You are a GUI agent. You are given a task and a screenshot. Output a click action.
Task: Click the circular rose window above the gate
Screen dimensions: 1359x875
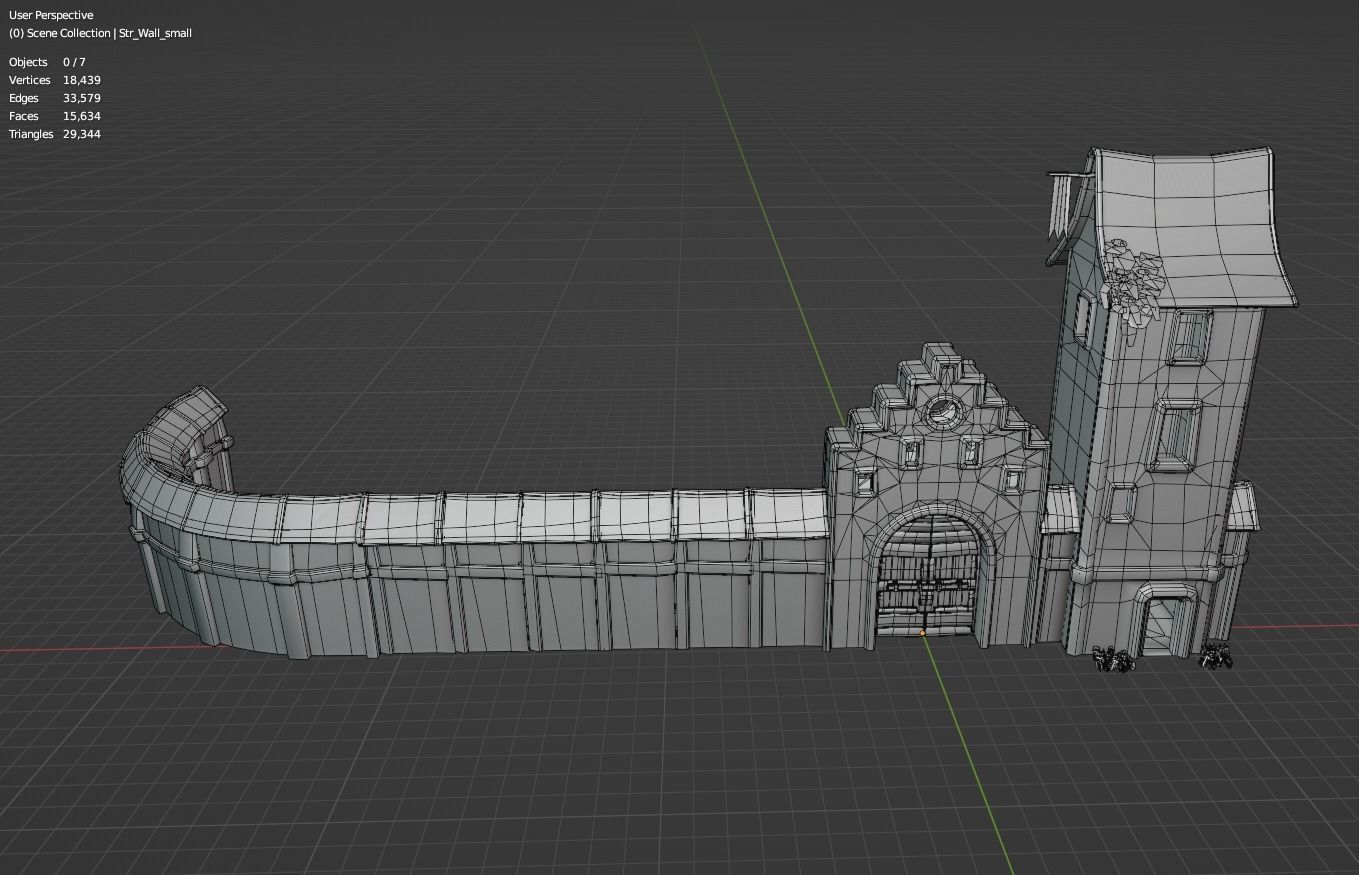[x=945, y=412]
